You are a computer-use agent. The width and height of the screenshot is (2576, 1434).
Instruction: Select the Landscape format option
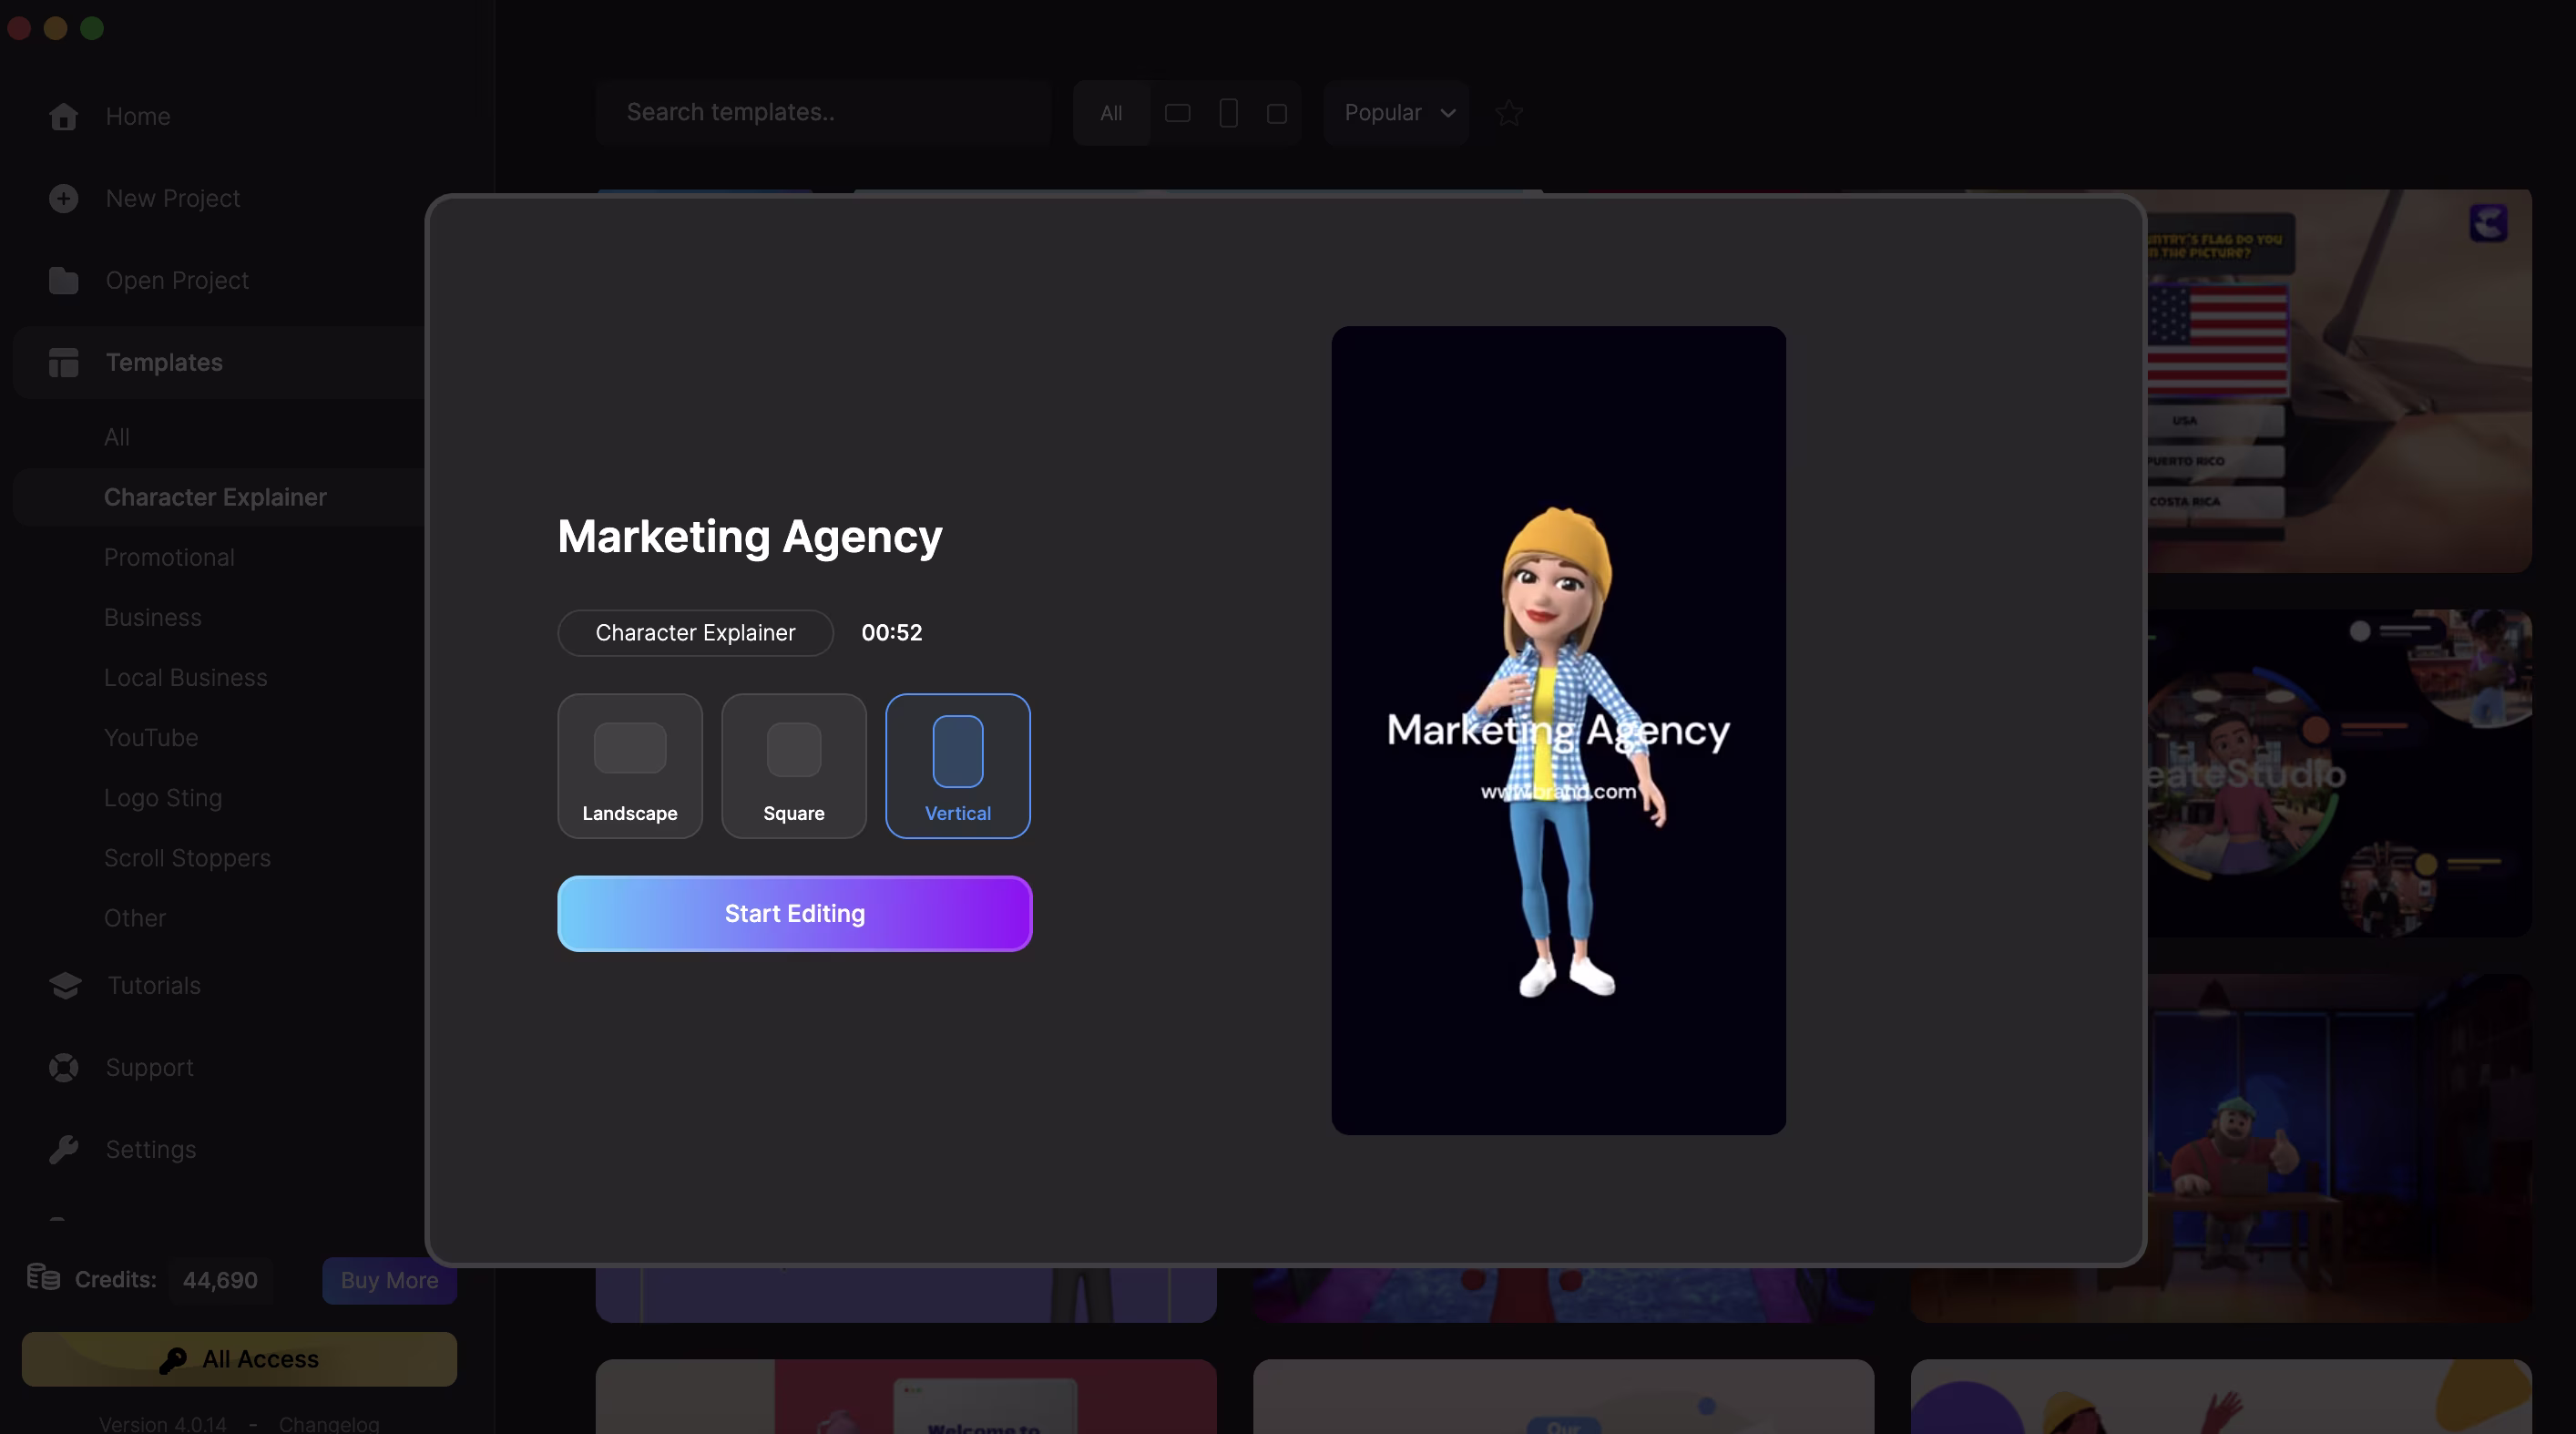629,766
